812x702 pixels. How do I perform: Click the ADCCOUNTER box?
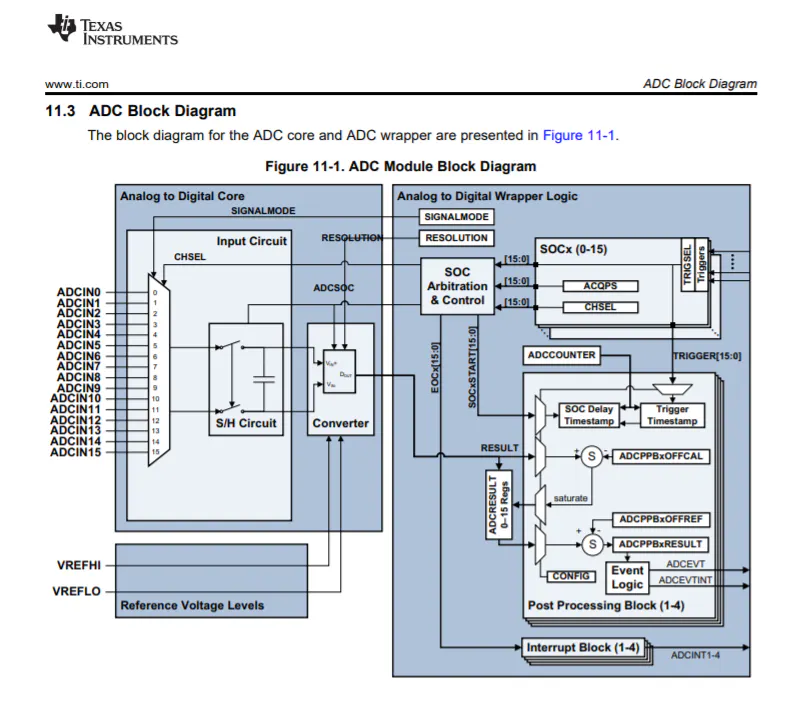(x=561, y=355)
